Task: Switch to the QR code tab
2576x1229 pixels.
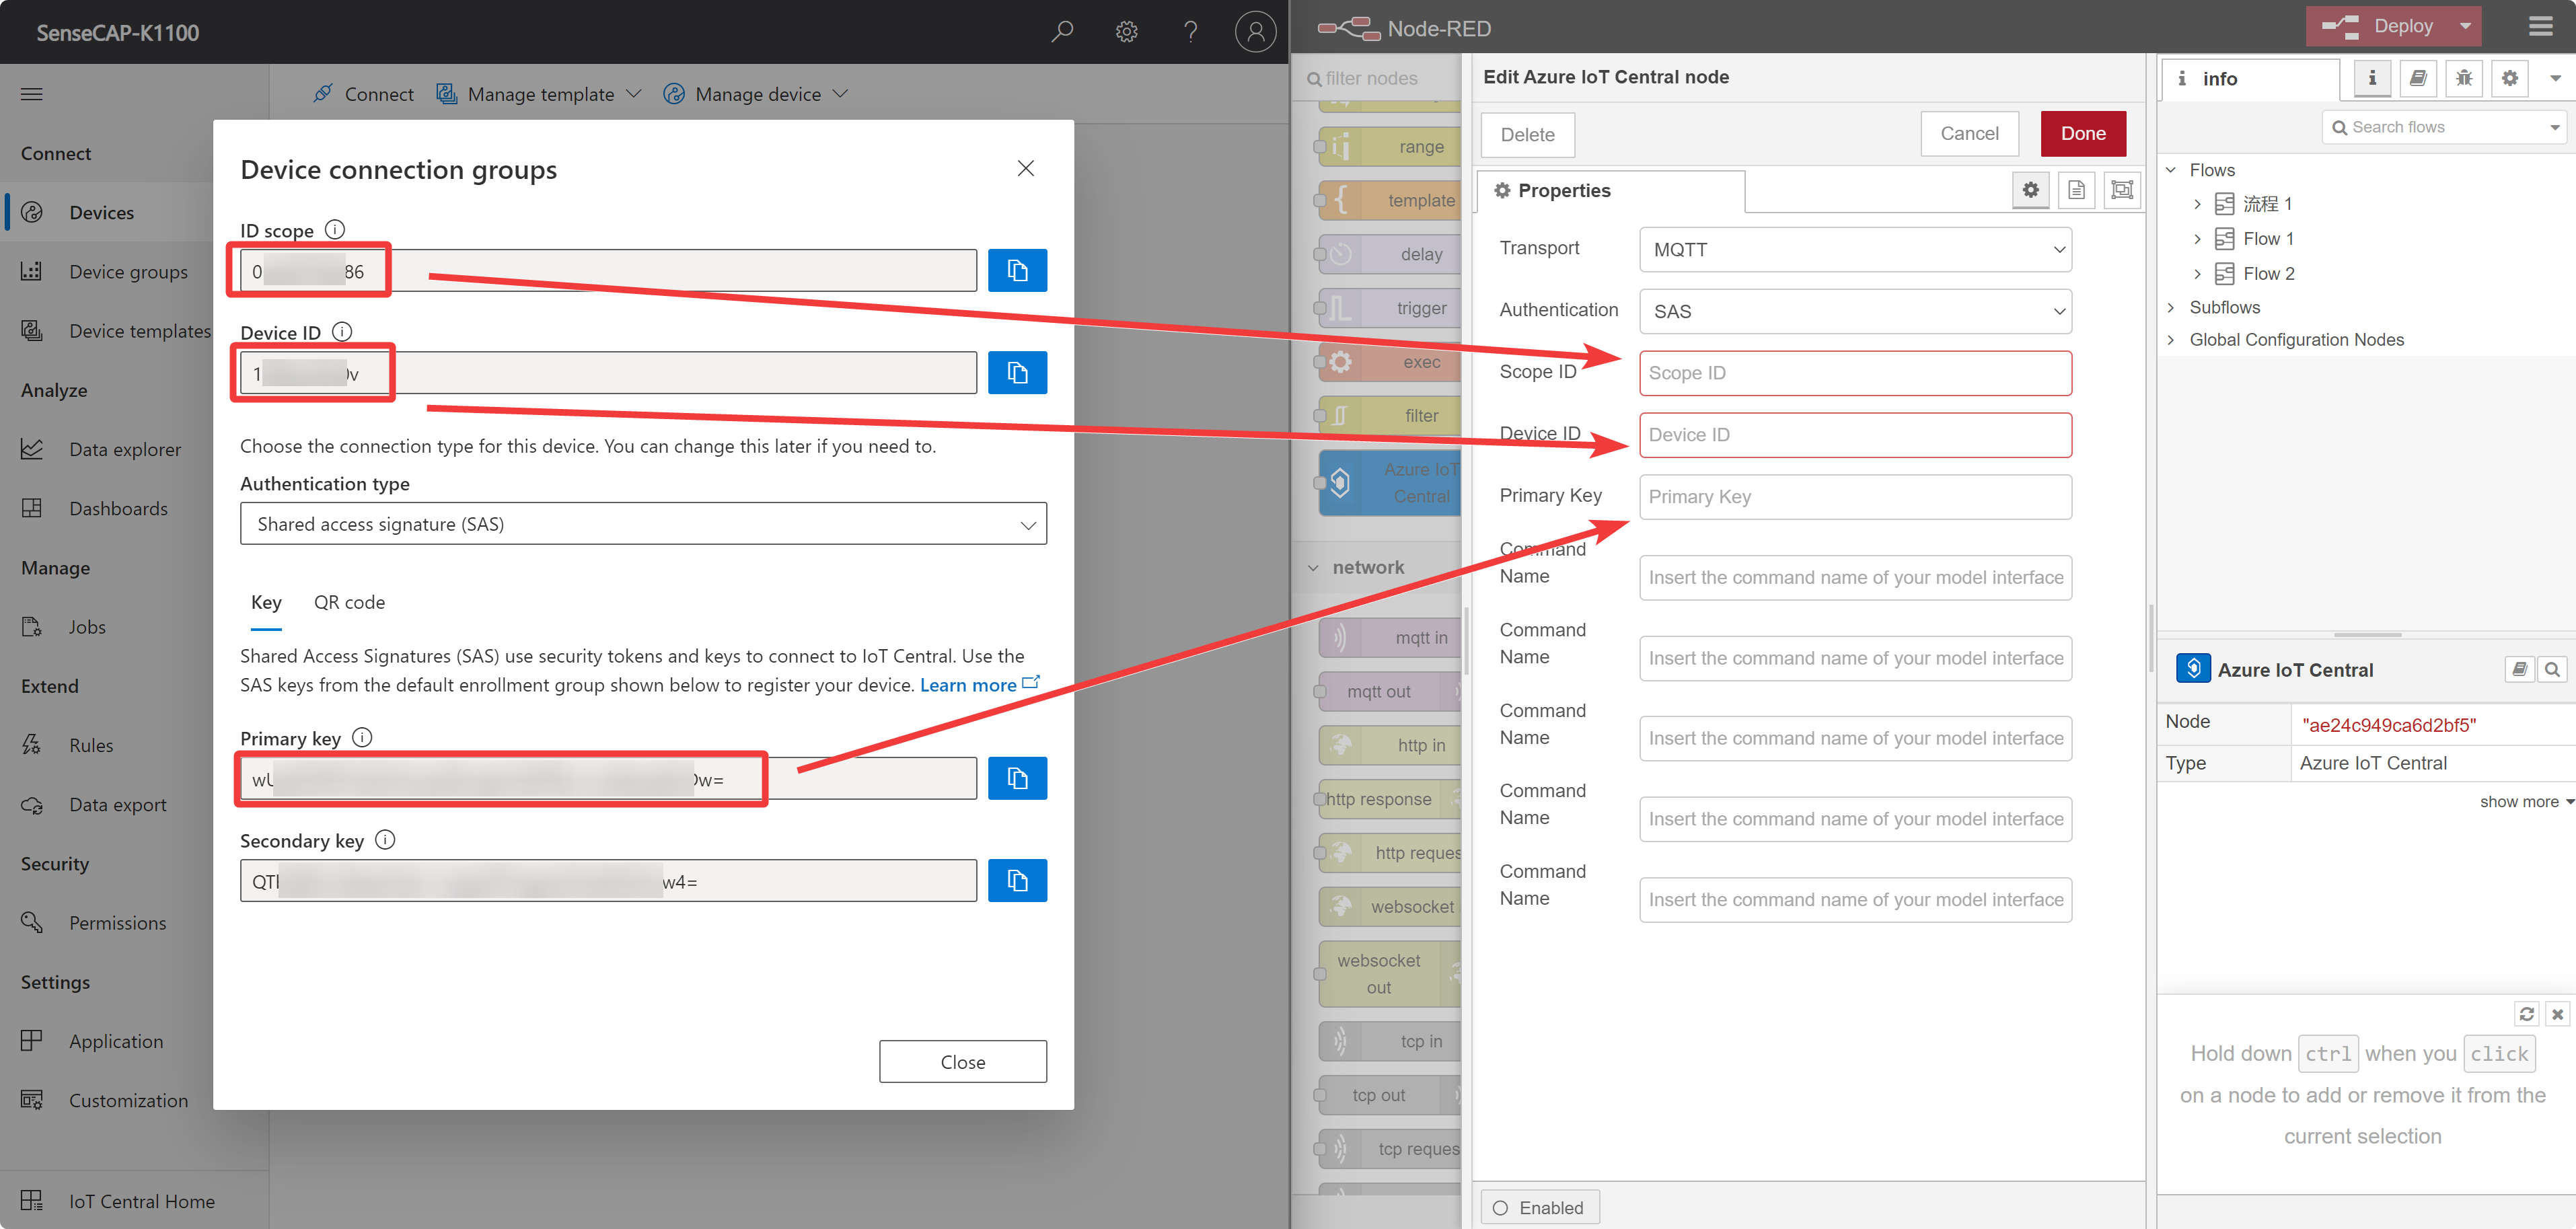Action: point(349,602)
